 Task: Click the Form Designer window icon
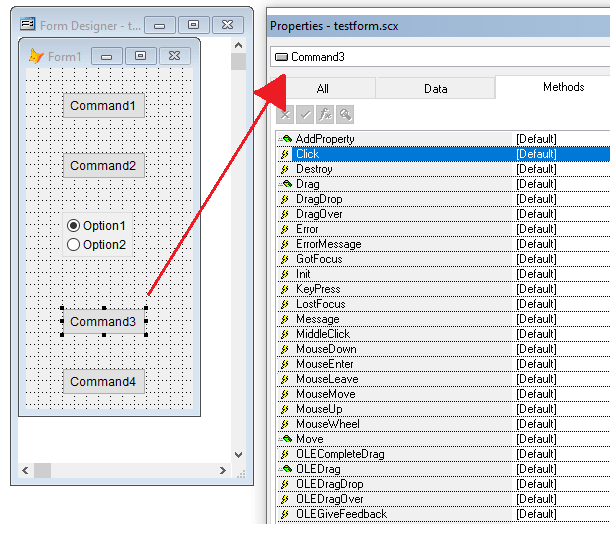[28, 25]
